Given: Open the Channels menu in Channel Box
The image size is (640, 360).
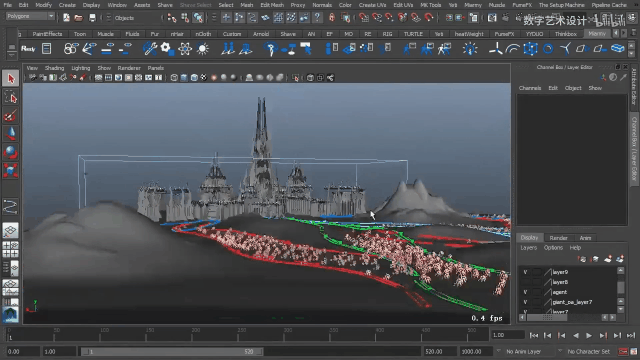Looking at the screenshot, I should tap(530, 88).
